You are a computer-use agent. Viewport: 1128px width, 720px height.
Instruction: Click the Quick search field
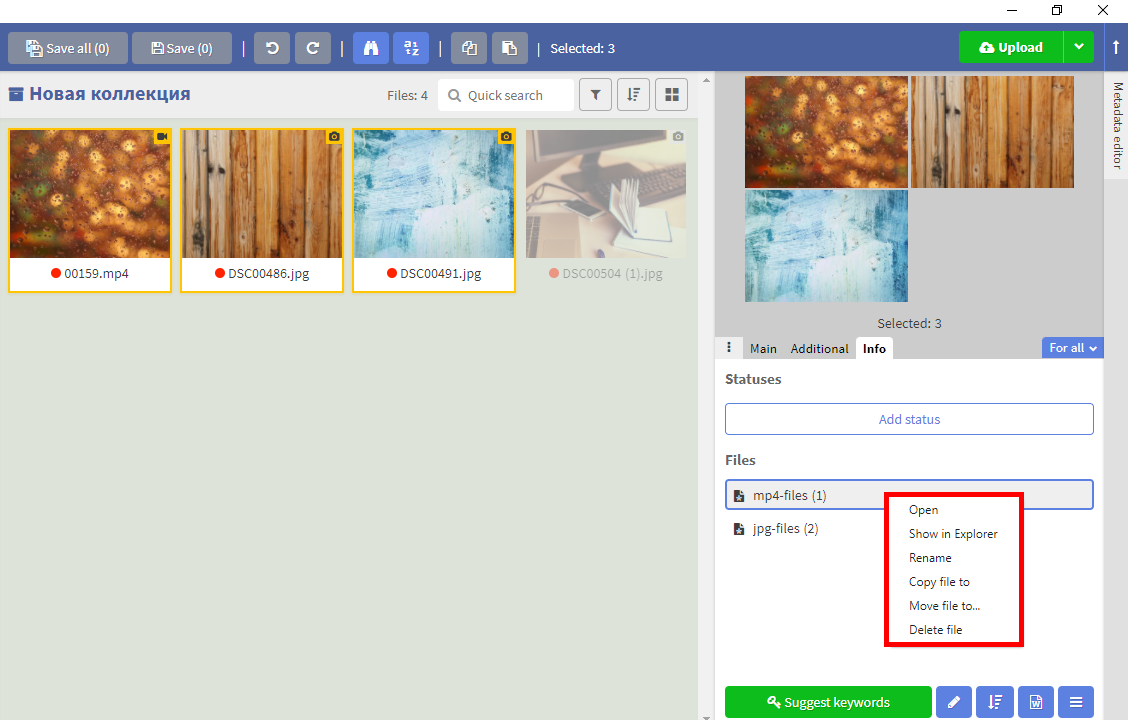point(506,95)
